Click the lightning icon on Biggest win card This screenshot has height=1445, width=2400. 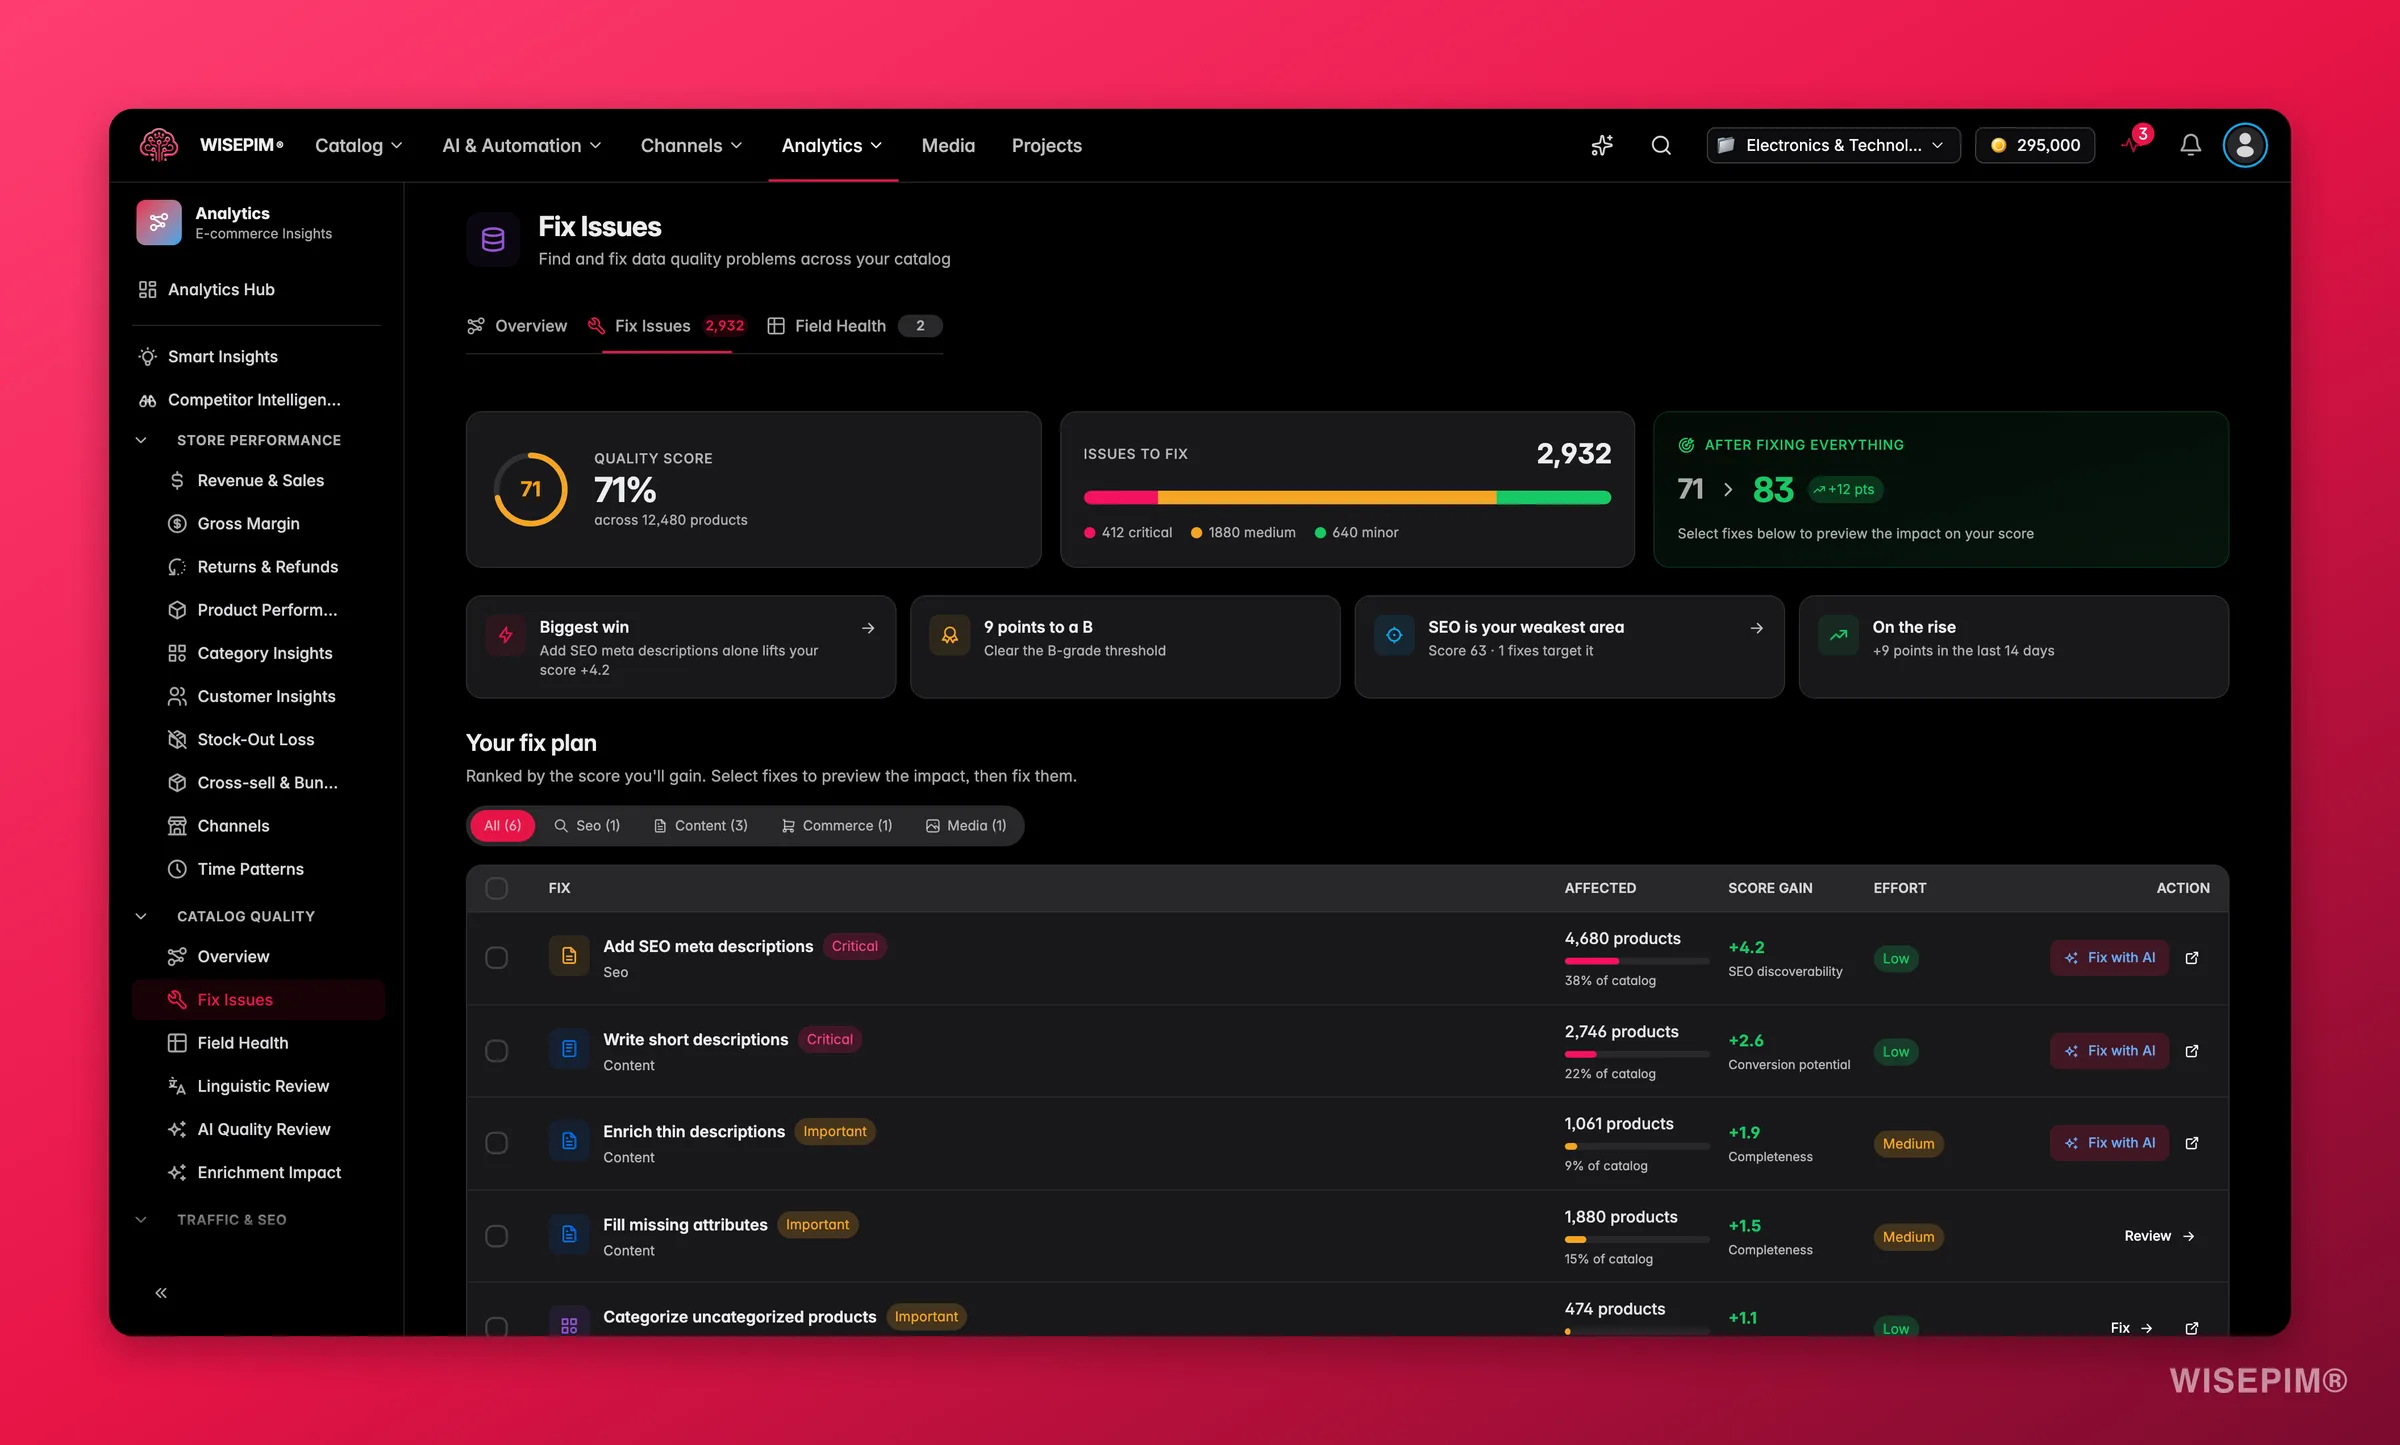(506, 635)
